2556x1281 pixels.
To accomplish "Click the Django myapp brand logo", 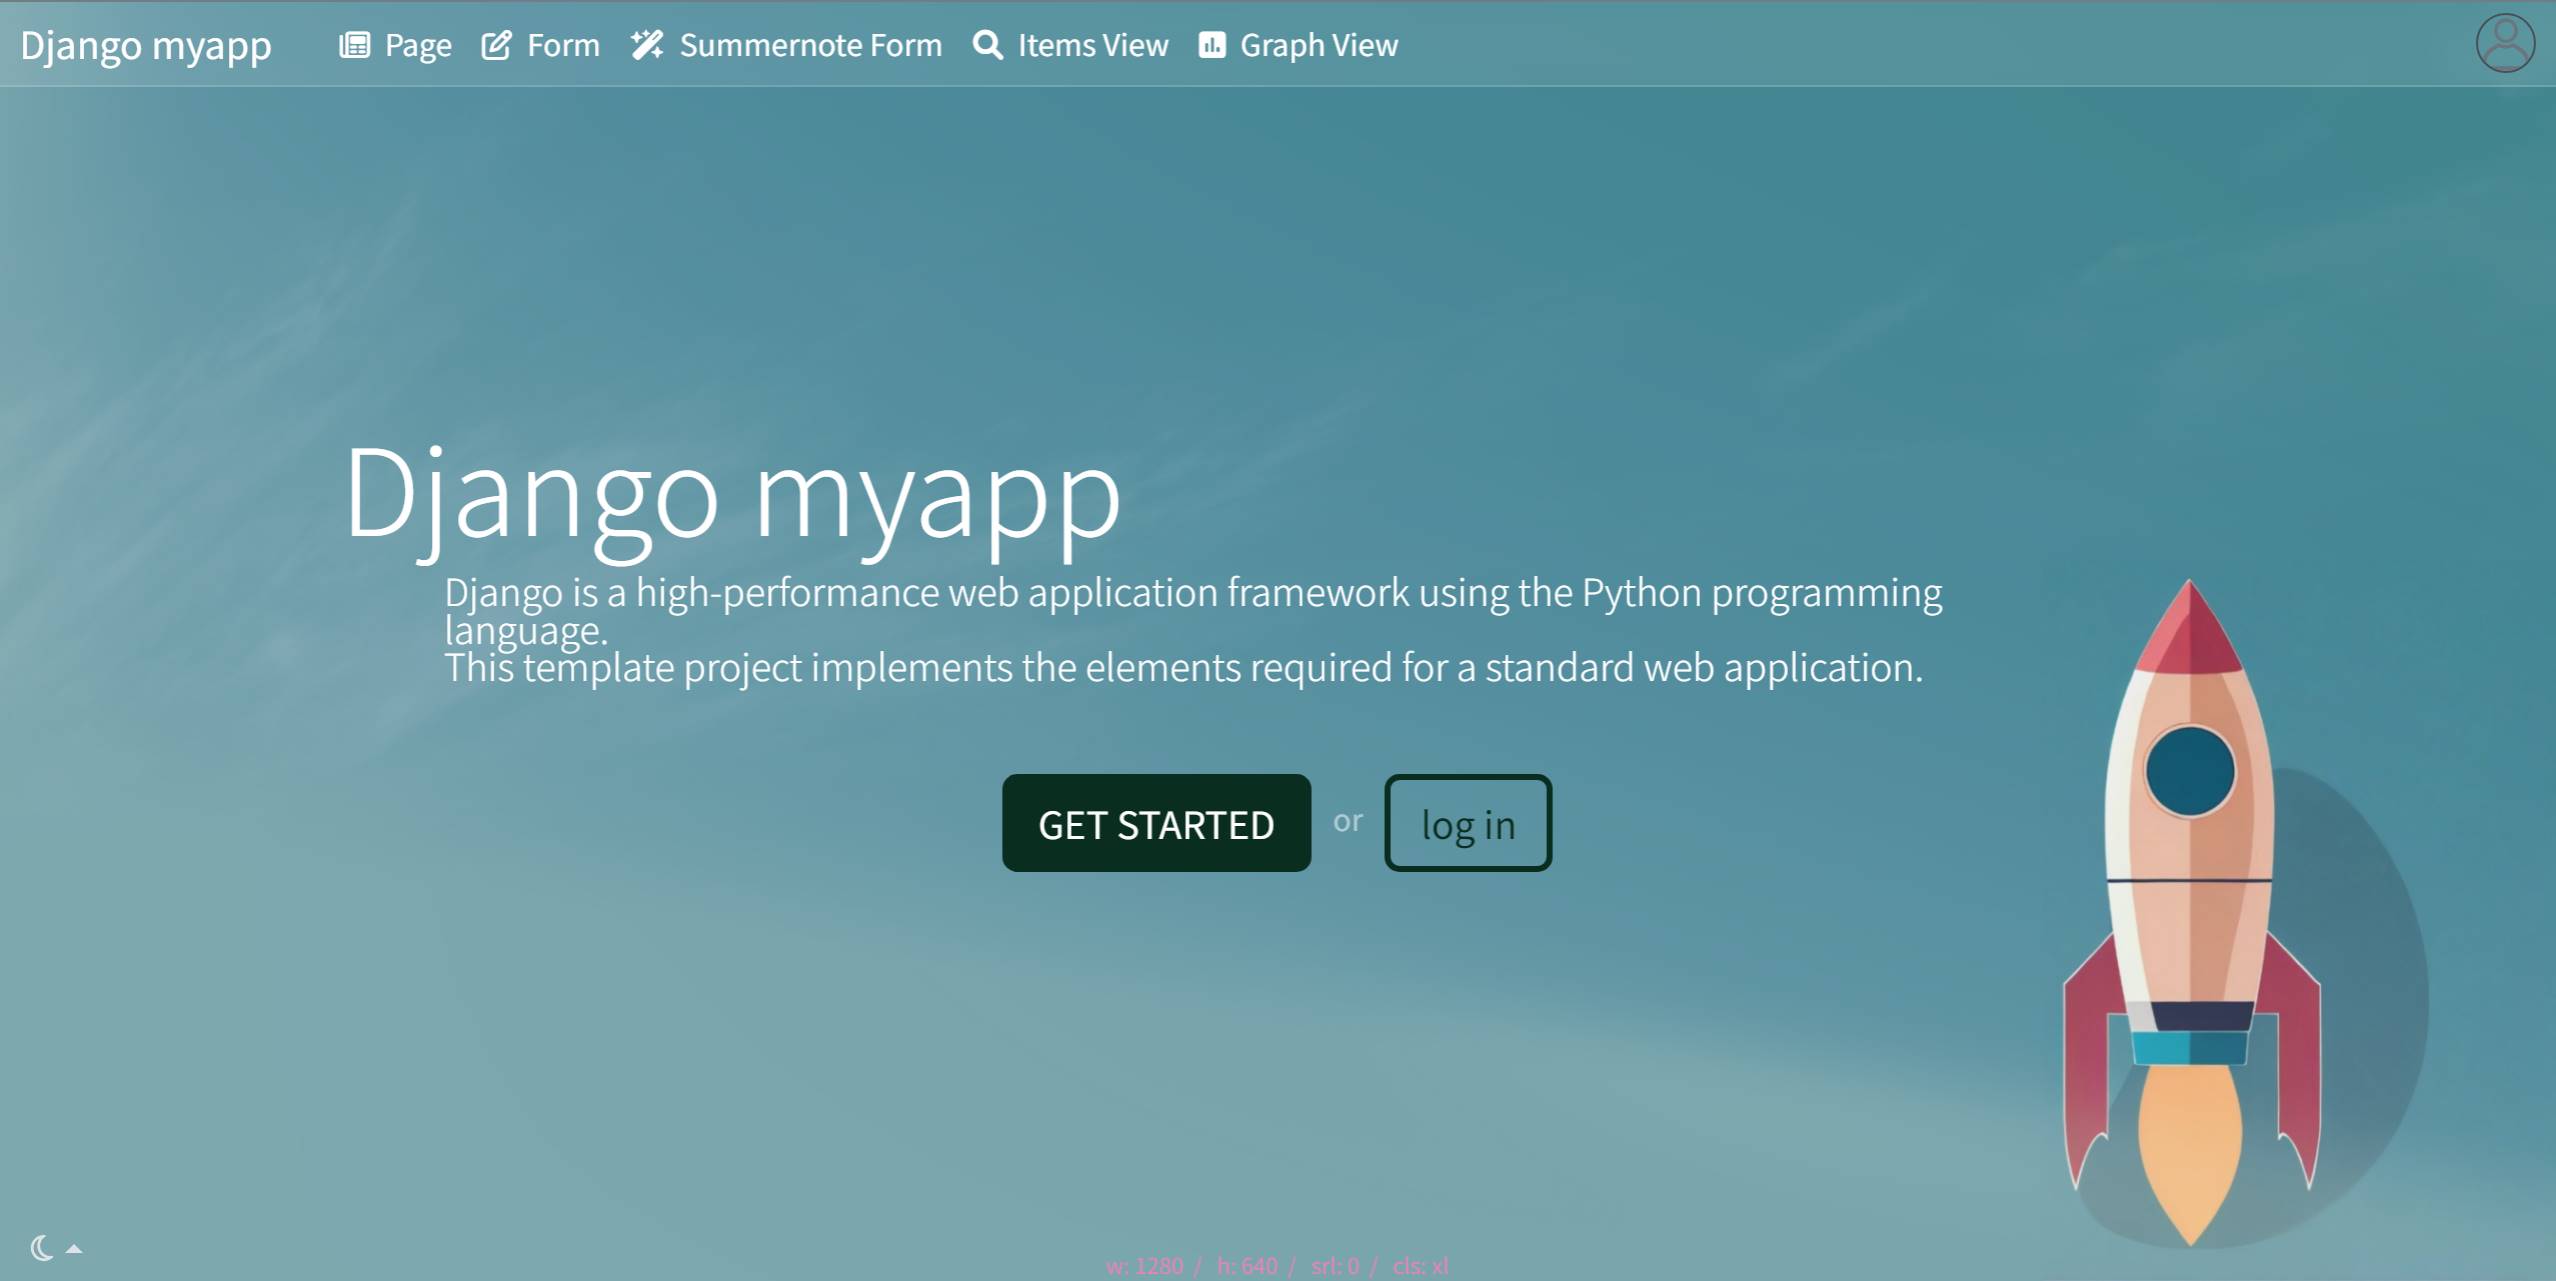I will [147, 44].
